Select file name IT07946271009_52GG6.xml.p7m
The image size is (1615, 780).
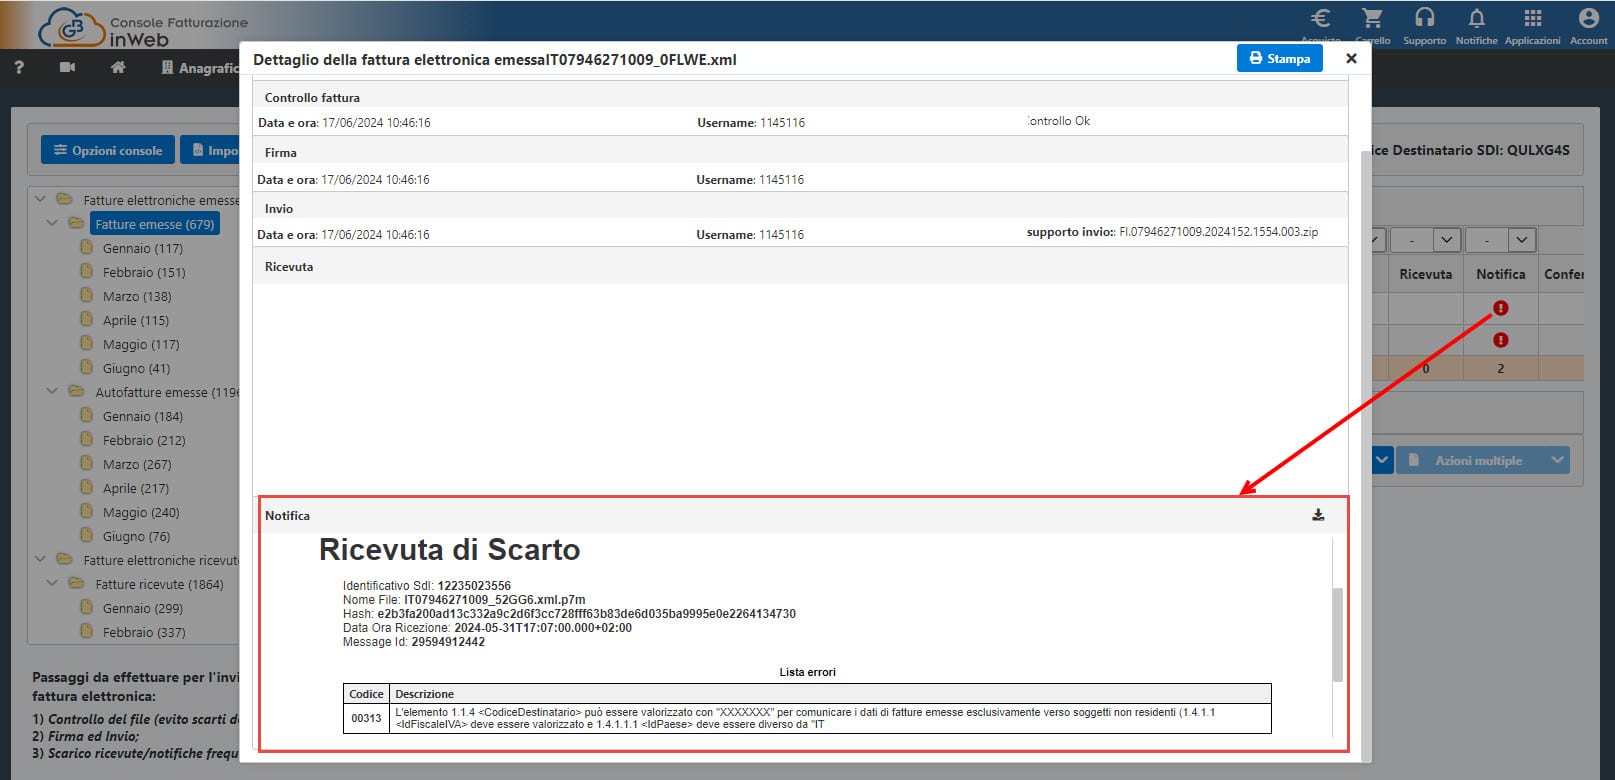495,600
